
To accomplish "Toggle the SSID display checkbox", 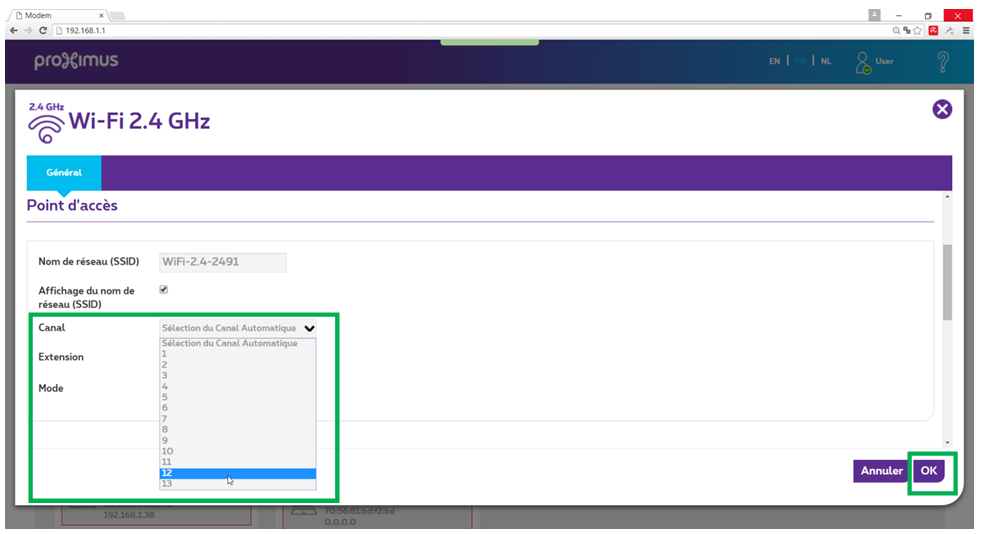I will pos(164,290).
